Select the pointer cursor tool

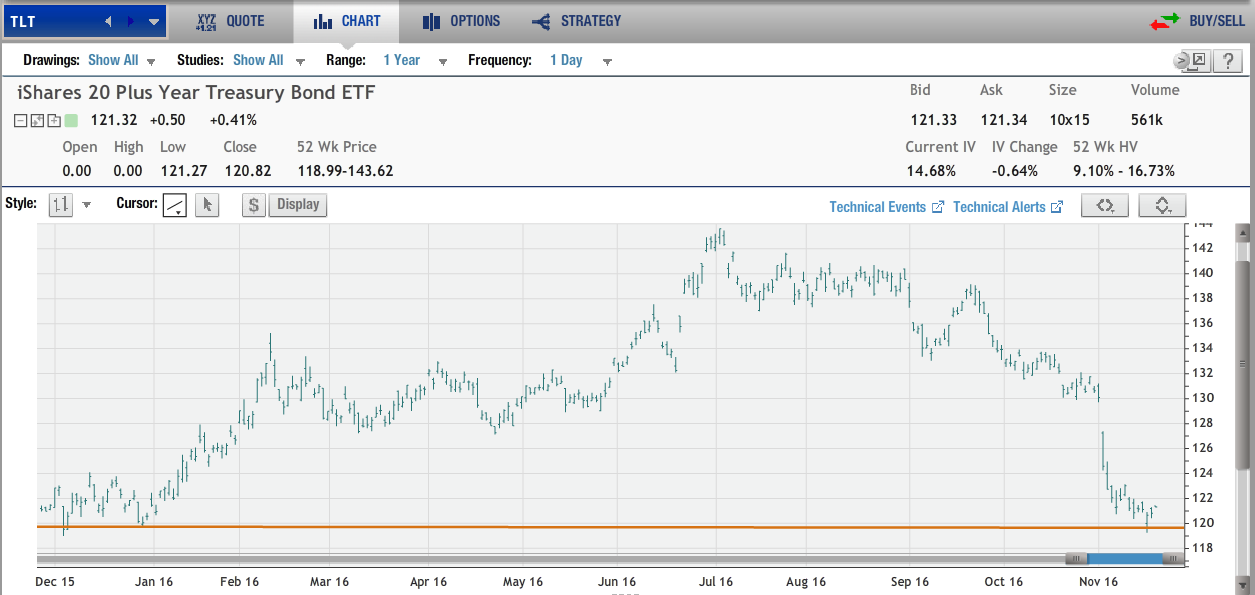click(207, 205)
